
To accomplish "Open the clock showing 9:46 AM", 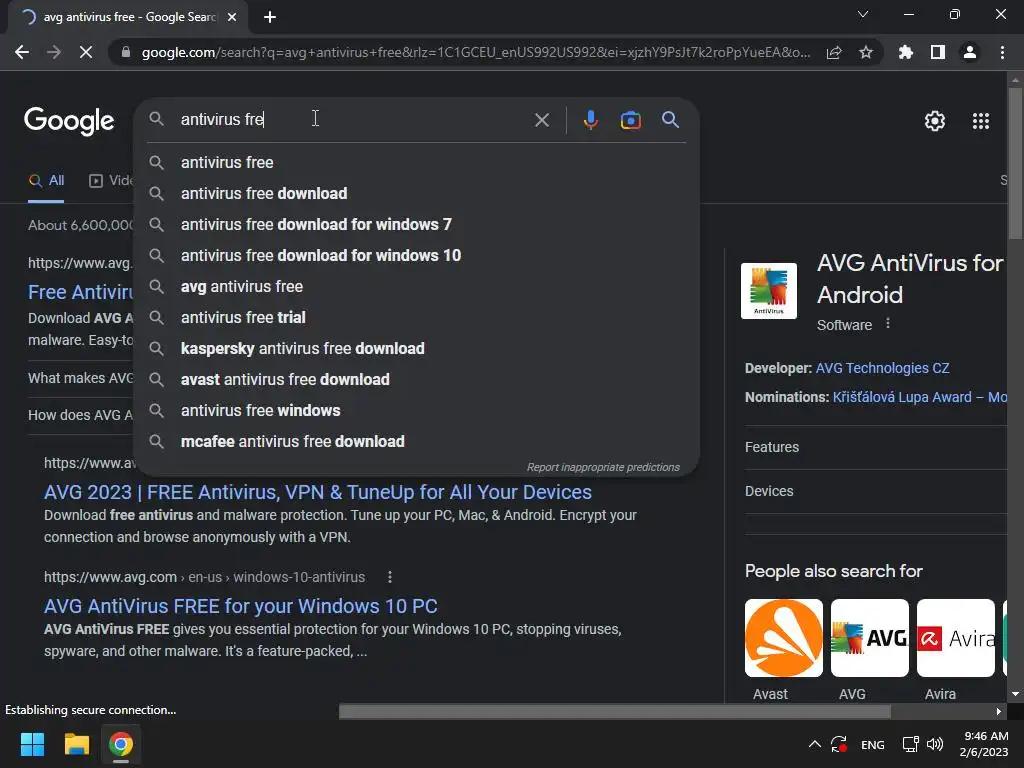I will [x=985, y=744].
